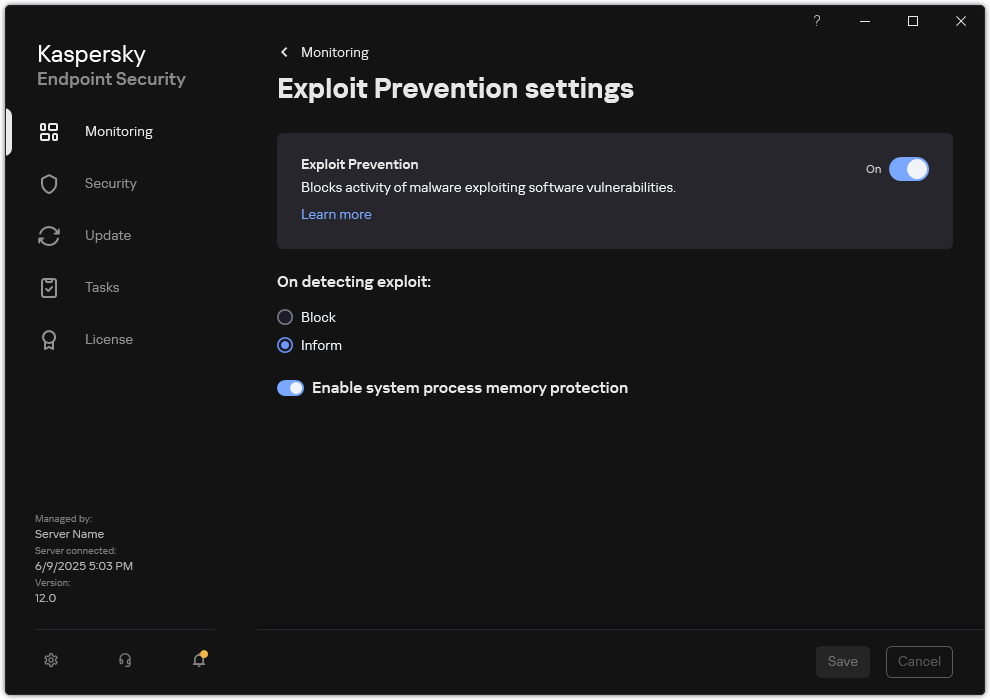Open Tasks using the clipboard icon

pos(49,287)
